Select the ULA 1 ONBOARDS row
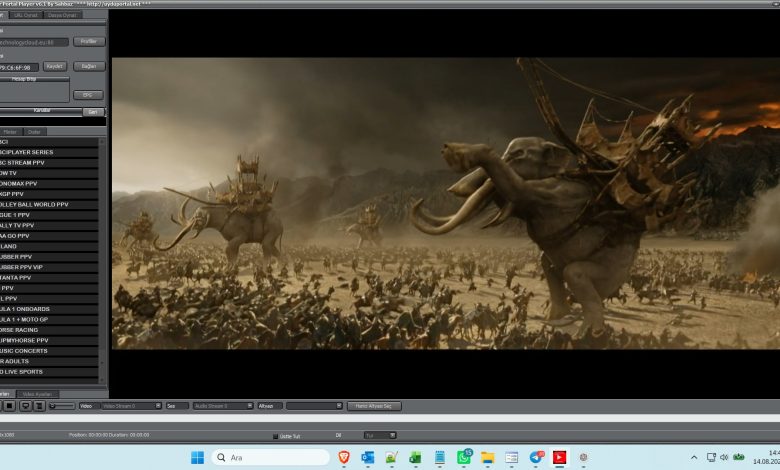Screen dimensions: 780x470 49,309
